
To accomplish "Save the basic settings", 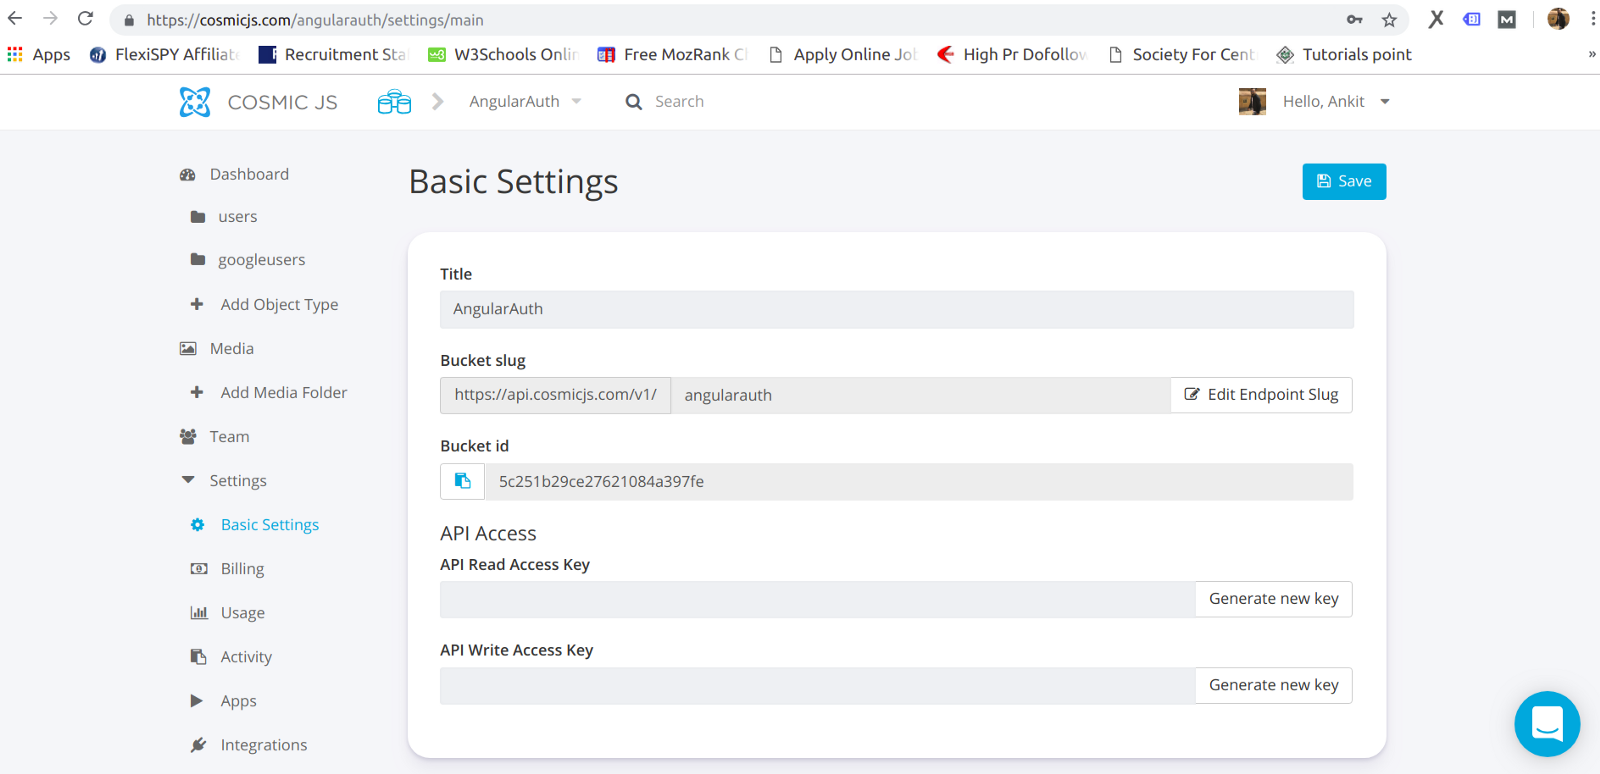I will tap(1343, 181).
